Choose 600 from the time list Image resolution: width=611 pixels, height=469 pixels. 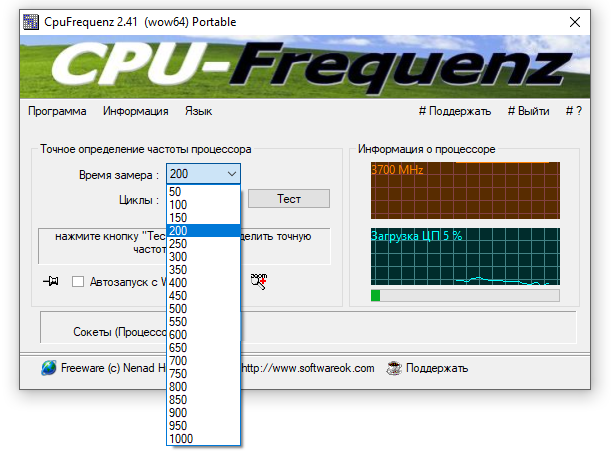click(x=203, y=335)
